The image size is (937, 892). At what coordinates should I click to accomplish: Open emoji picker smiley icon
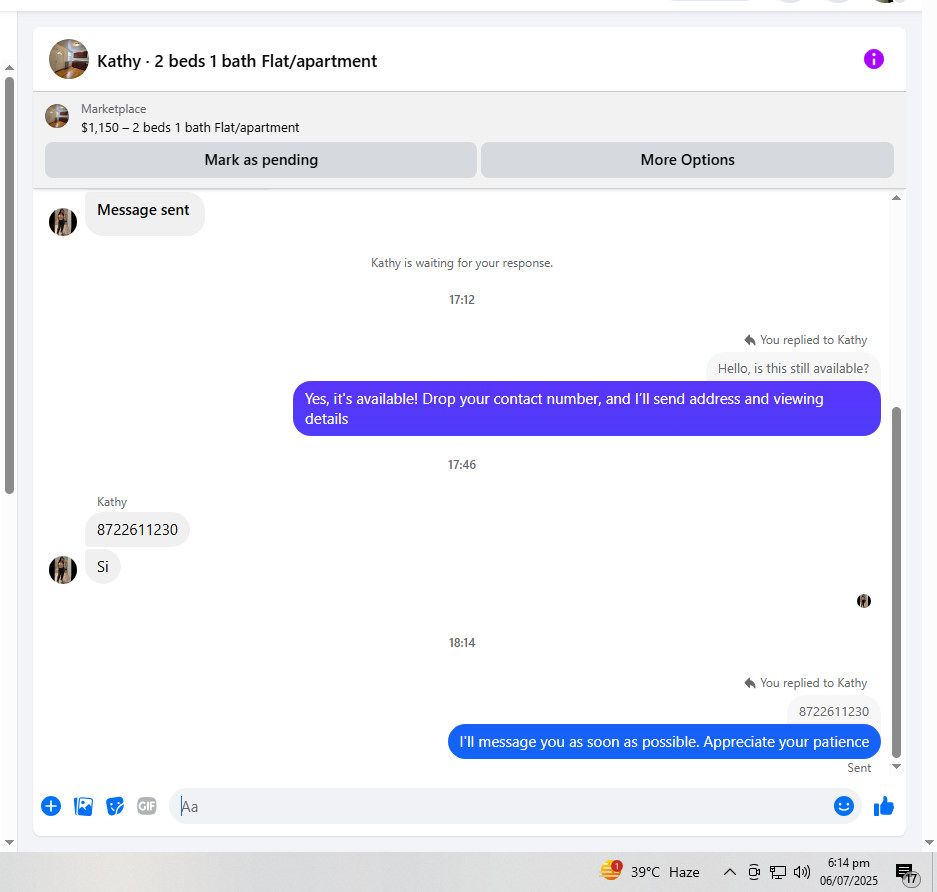point(843,806)
